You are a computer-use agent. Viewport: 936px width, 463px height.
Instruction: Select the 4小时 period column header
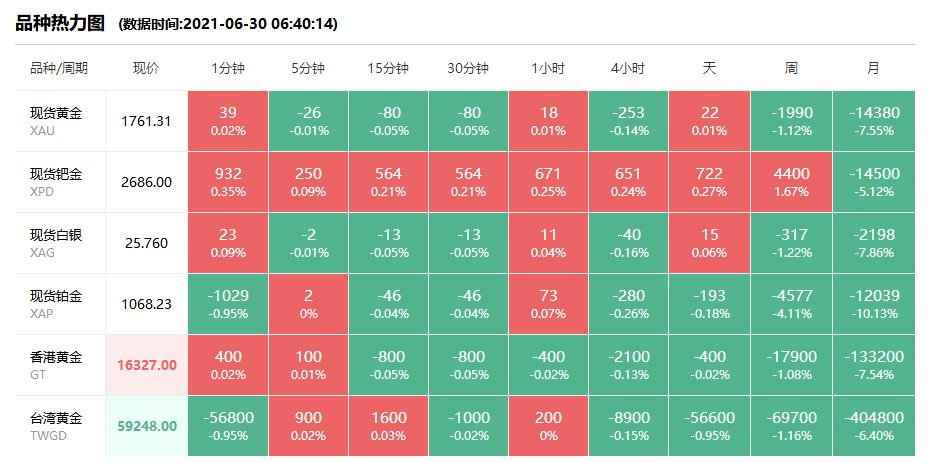pyautogui.click(x=628, y=68)
